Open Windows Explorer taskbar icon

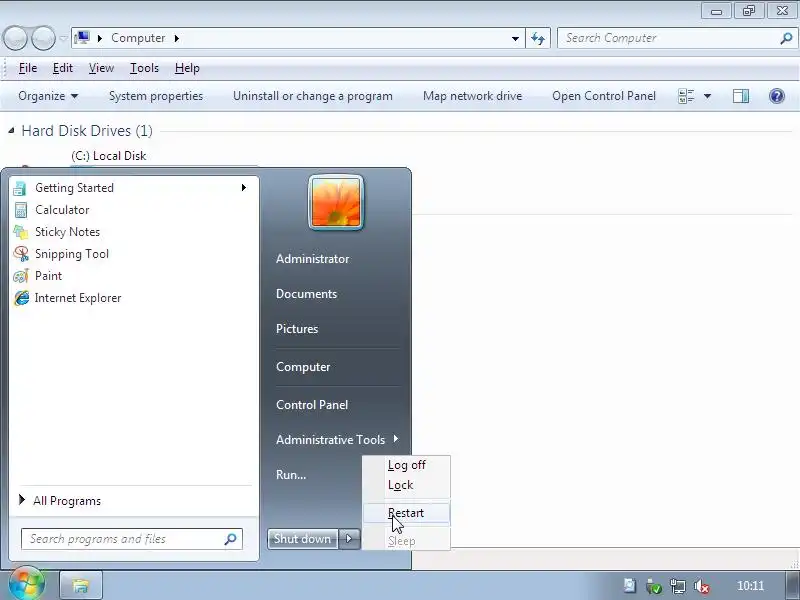[x=81, y=585]
